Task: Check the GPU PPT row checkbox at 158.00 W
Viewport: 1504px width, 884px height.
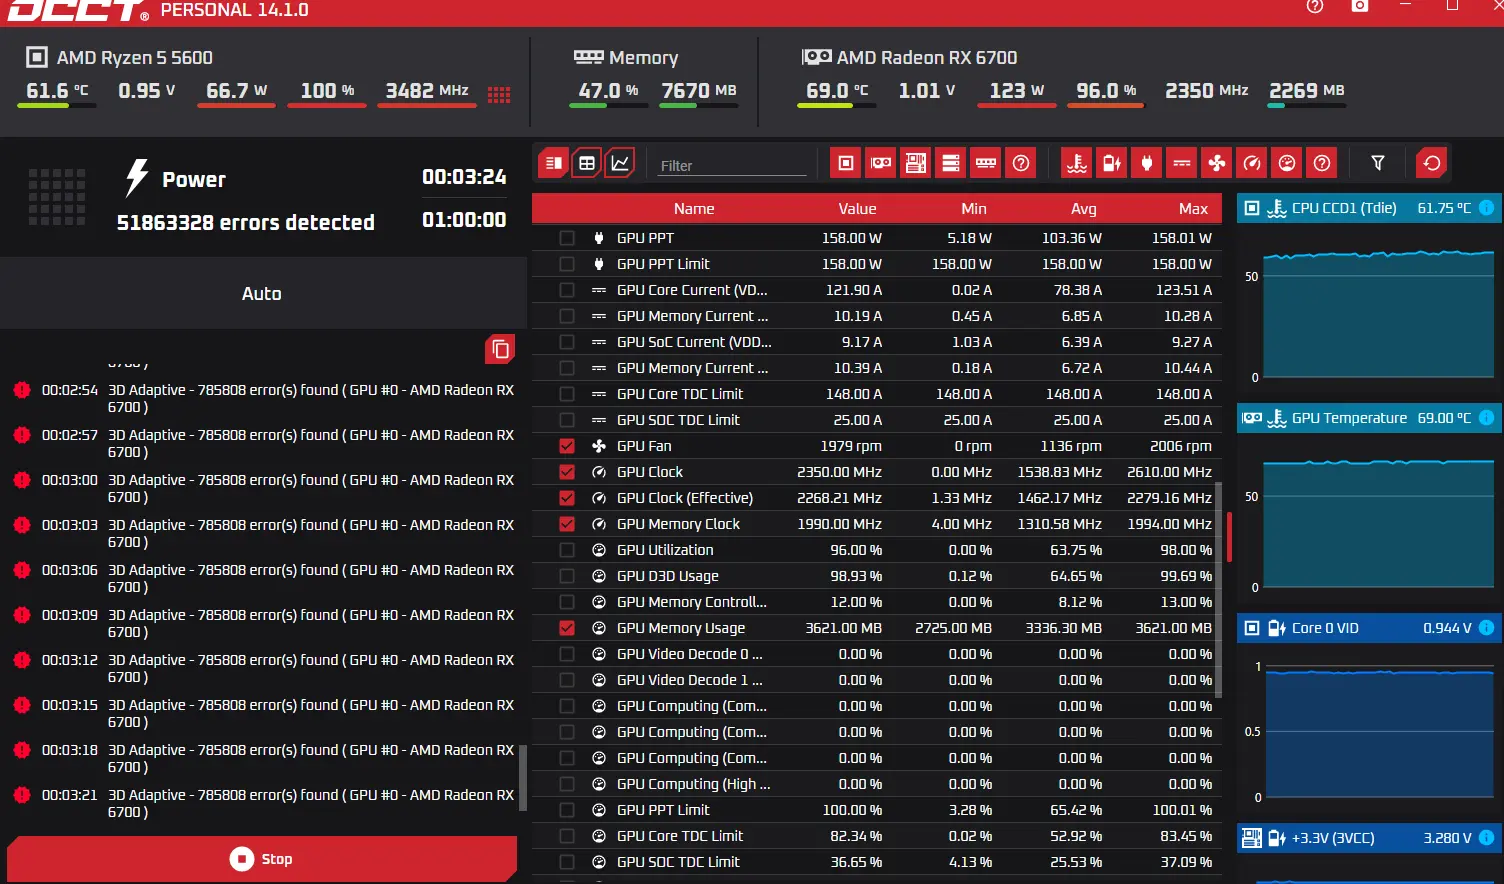Action: coord(567,238)
